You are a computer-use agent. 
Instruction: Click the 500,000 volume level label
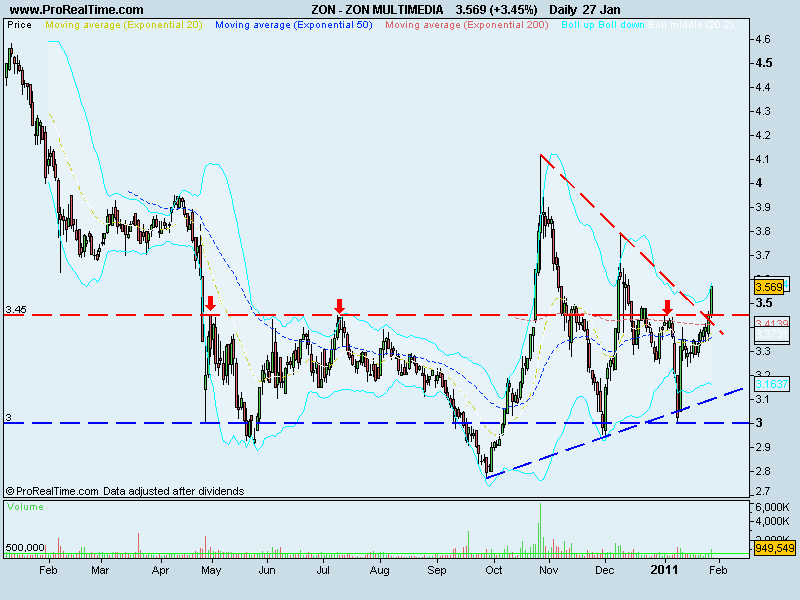[25, 548]
